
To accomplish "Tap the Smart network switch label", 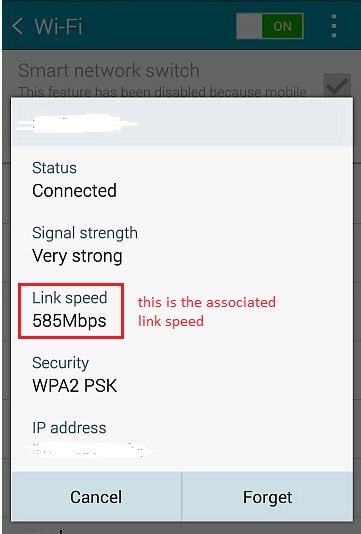I will pos(109,70).
